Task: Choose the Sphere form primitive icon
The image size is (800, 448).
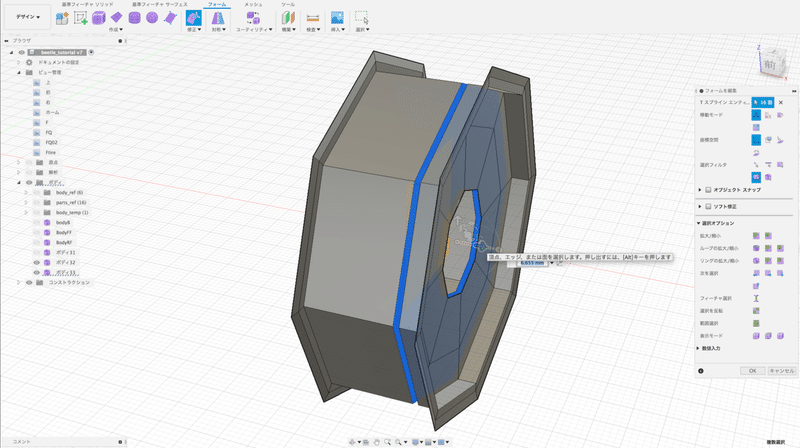Action: click(152, 18)
